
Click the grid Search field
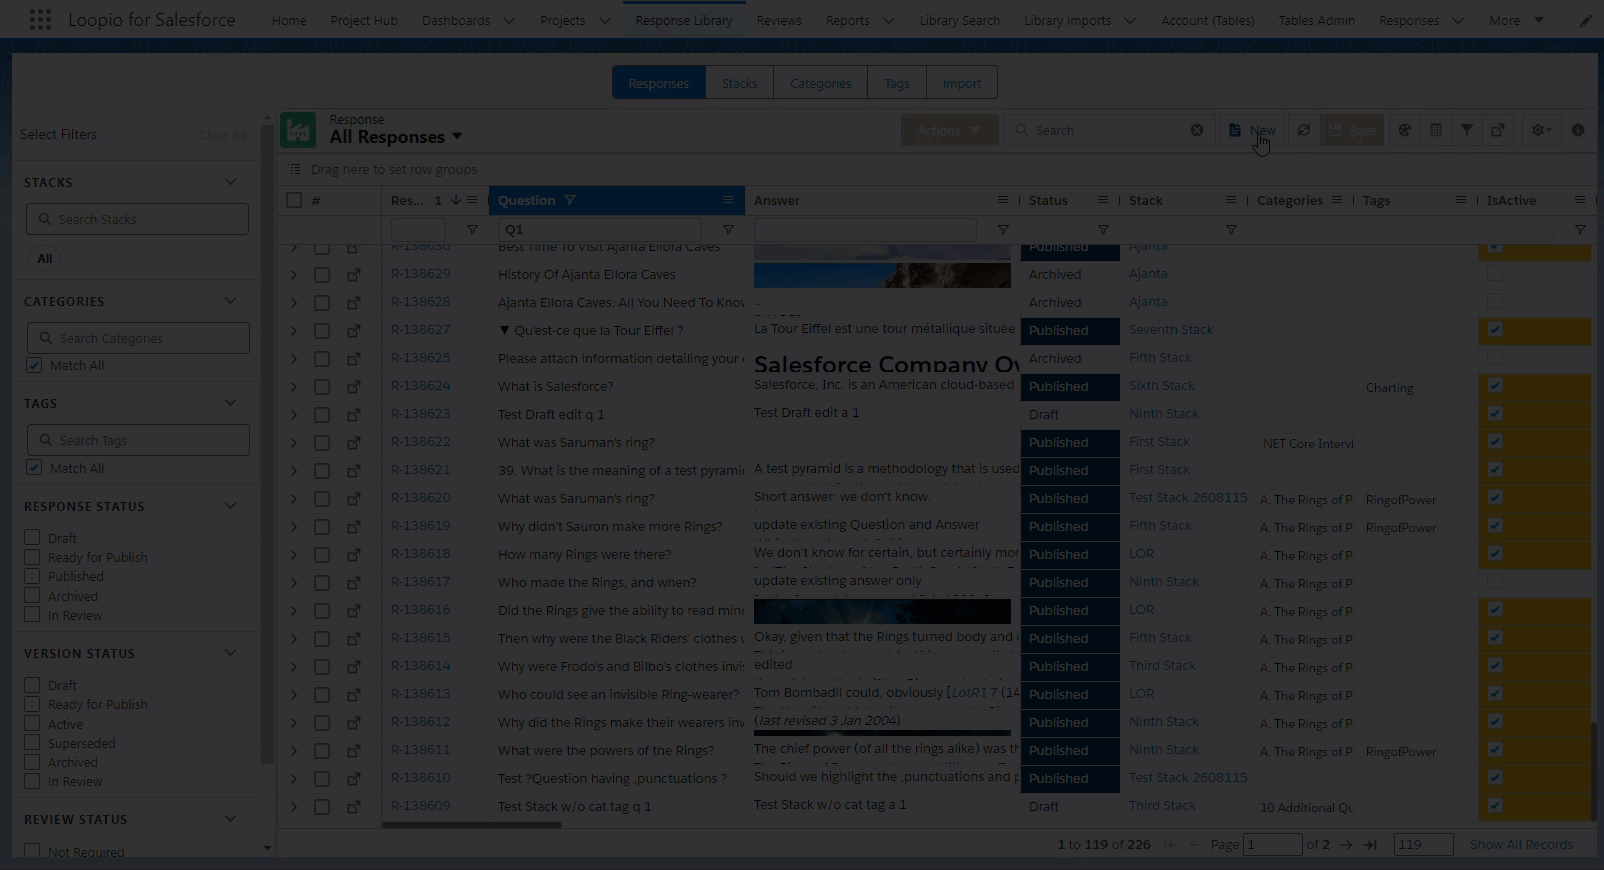point(1107,130)
